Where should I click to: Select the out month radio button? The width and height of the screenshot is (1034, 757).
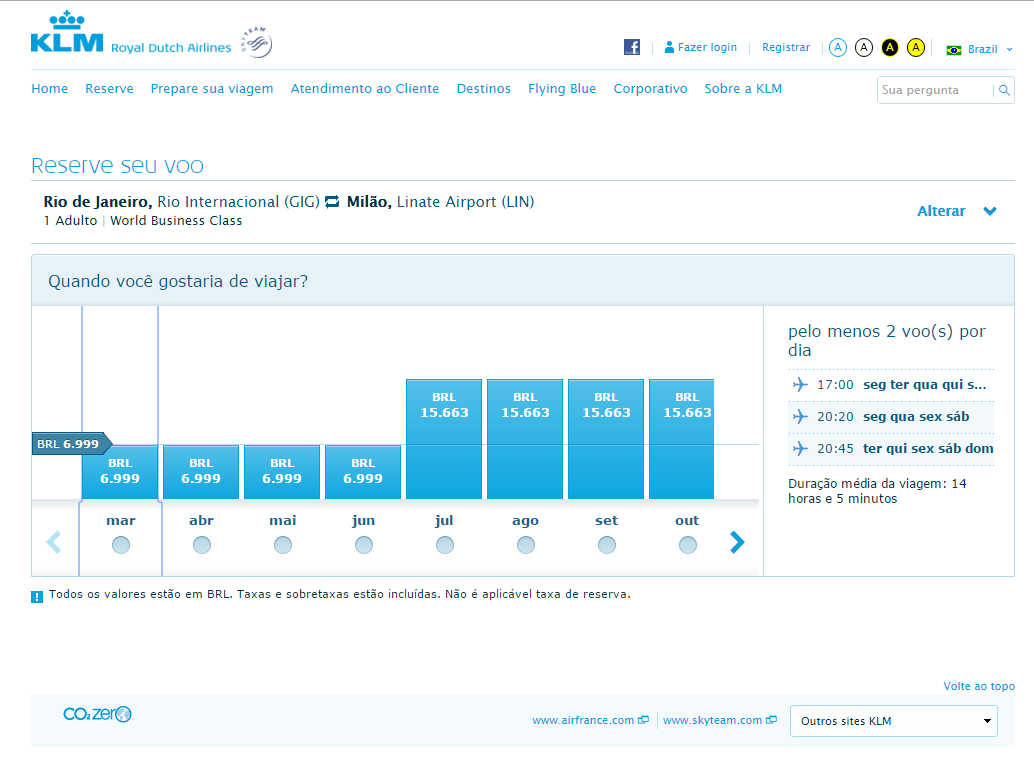[688, 545]
